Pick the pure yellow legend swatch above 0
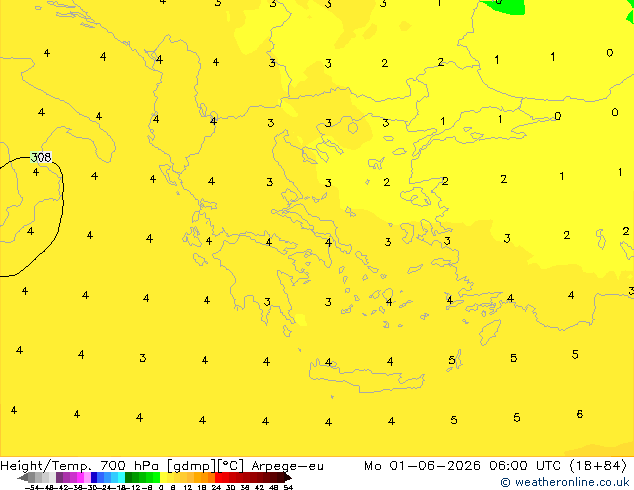This screenshot has height=490, width=634. (163, 477)
